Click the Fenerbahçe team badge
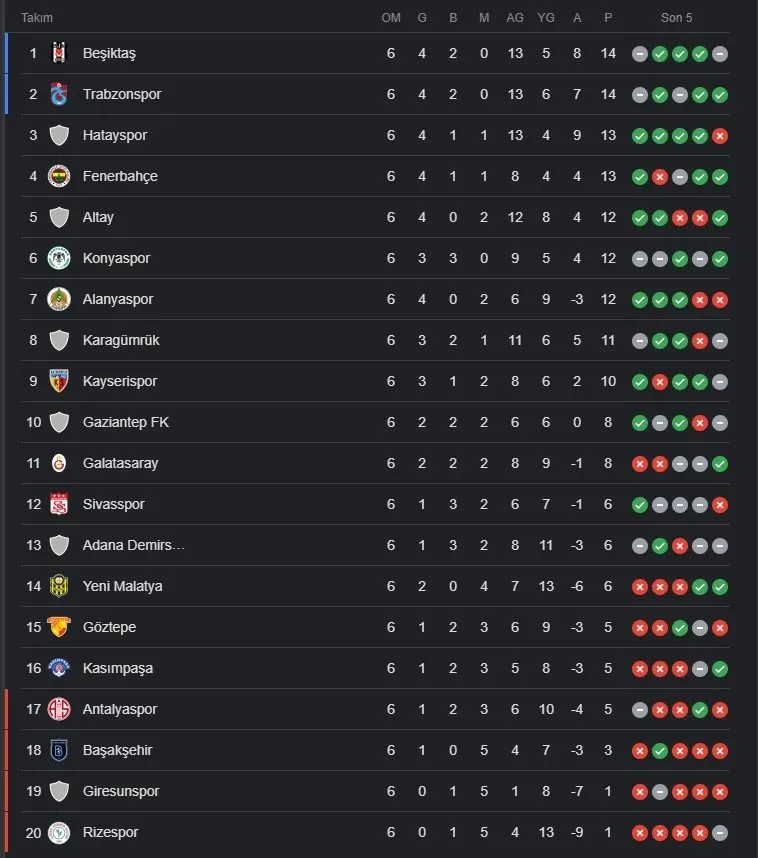Viewport: 758px width, 858px height. click(59, 176)
